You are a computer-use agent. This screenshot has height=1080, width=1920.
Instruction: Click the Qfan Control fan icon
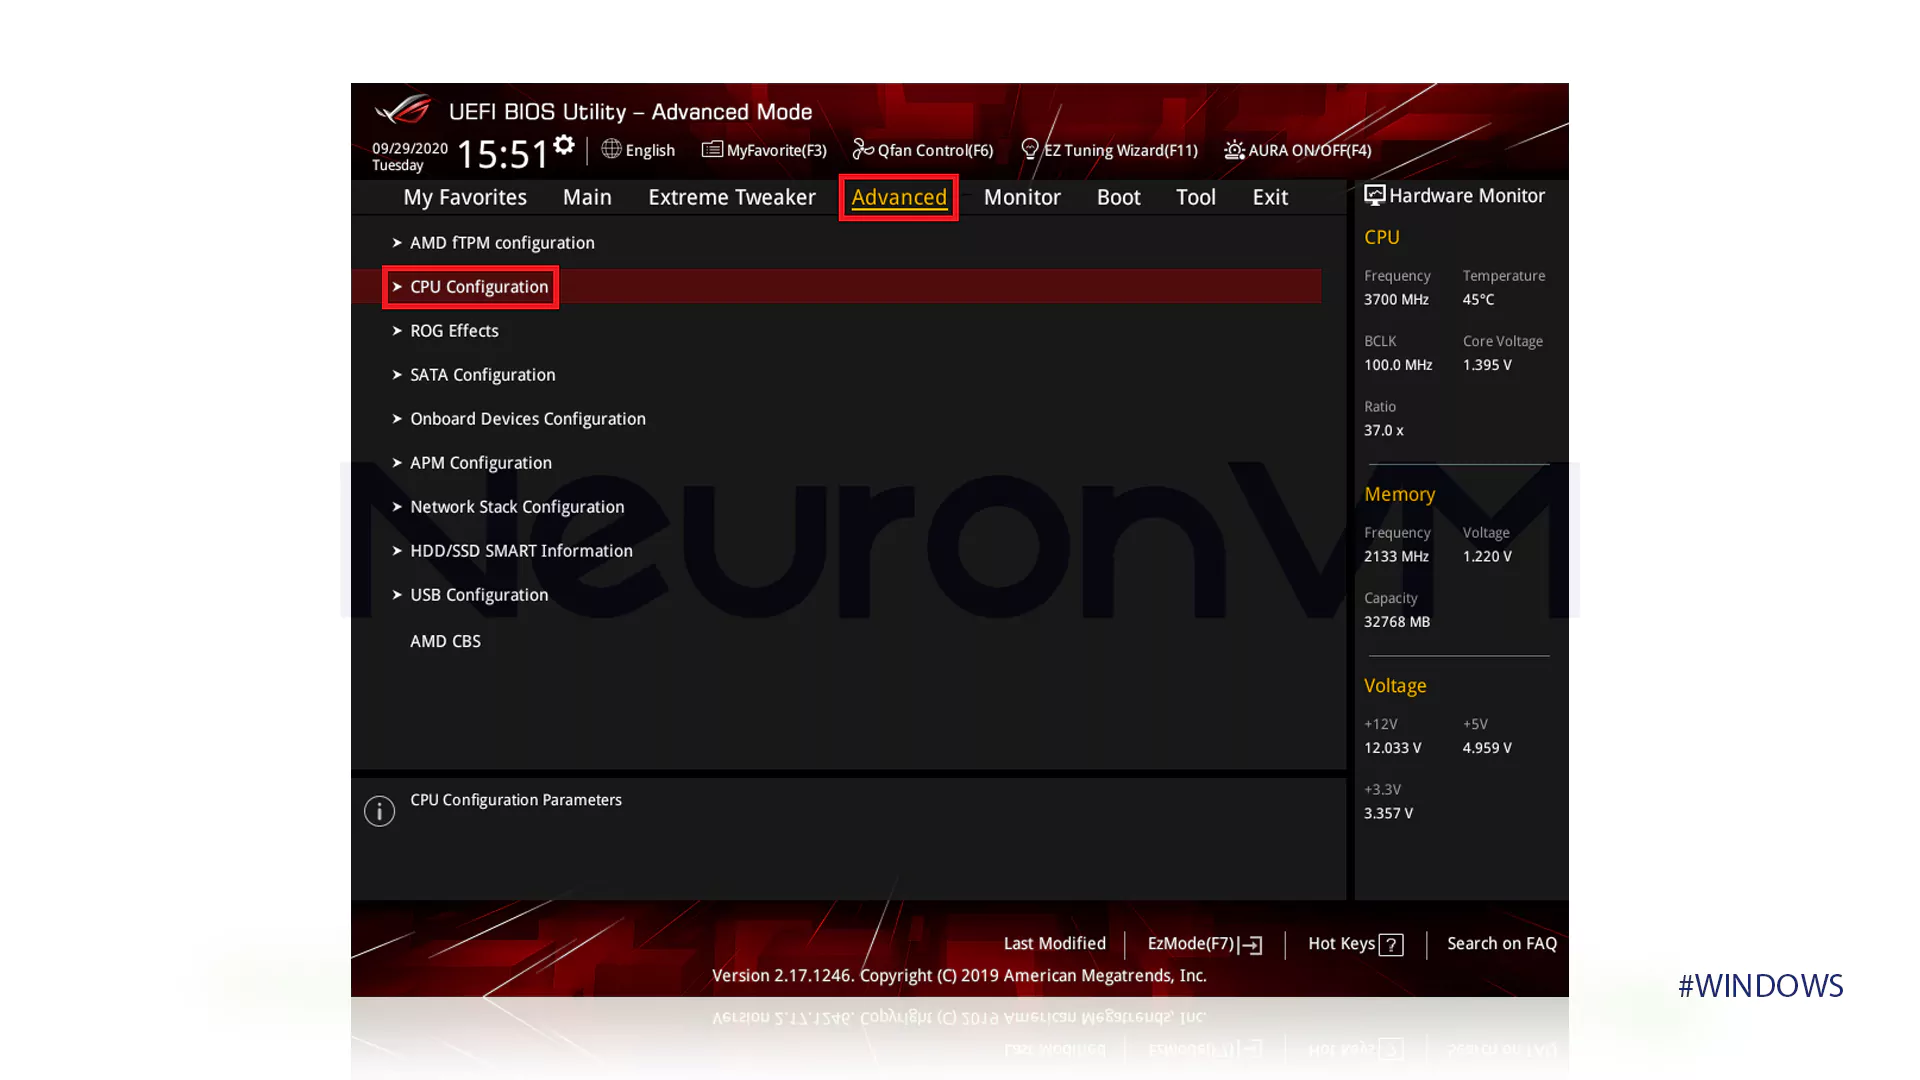[863, 149]
